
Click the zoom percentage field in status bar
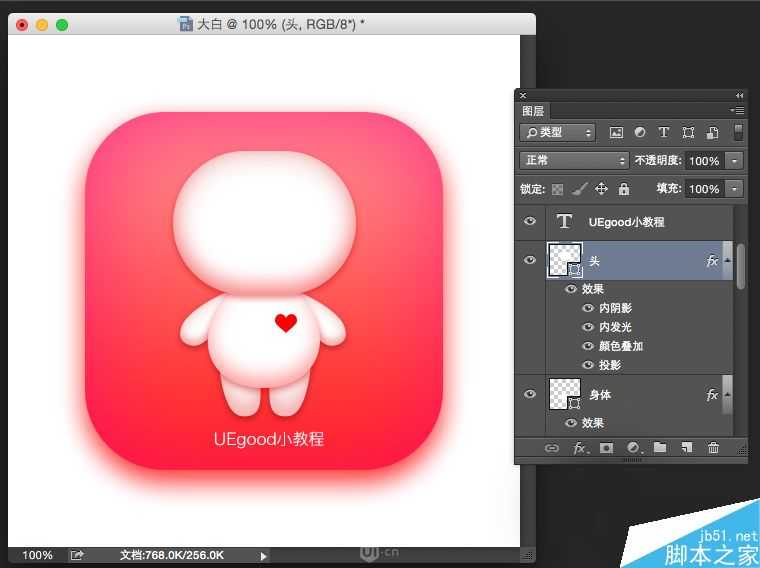(x=38, y=555)
